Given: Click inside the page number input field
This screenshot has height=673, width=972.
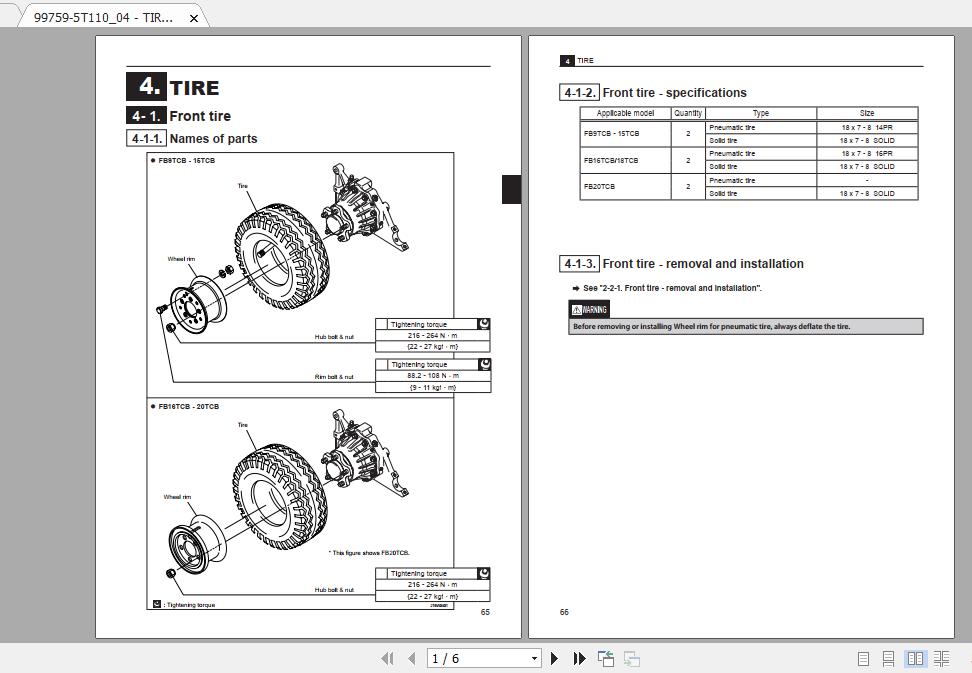Looking at the screenshot, I should tap(470, 658).
